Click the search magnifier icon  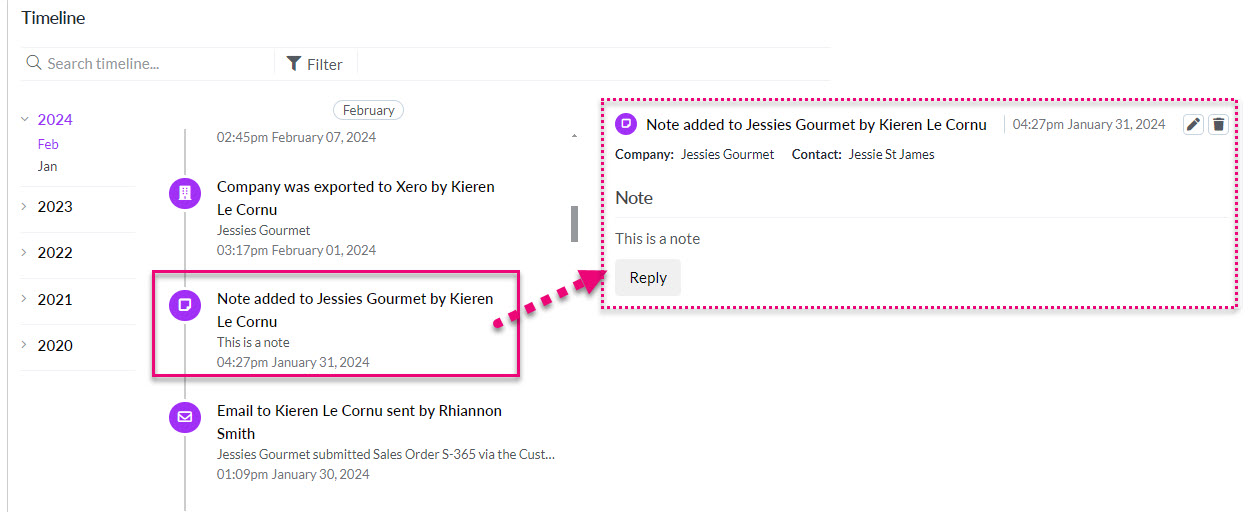pos(34,63)
